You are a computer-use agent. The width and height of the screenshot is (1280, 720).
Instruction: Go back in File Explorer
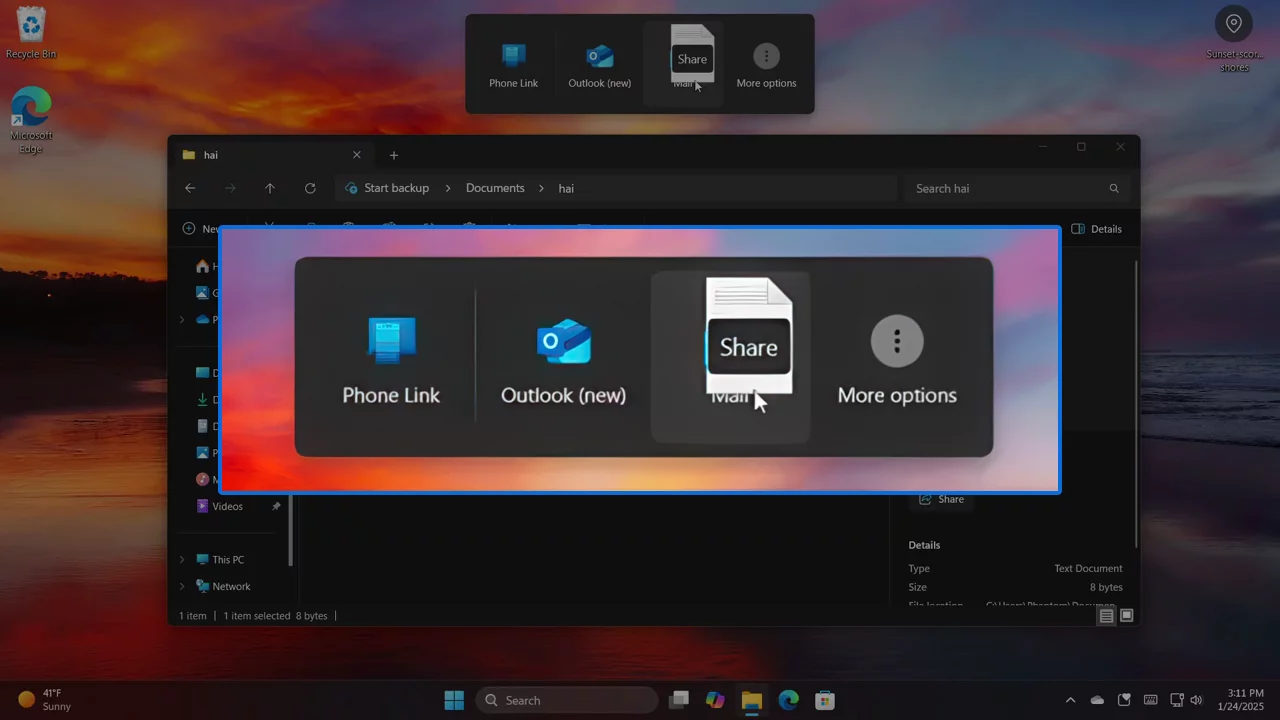[x=190, y=188]
